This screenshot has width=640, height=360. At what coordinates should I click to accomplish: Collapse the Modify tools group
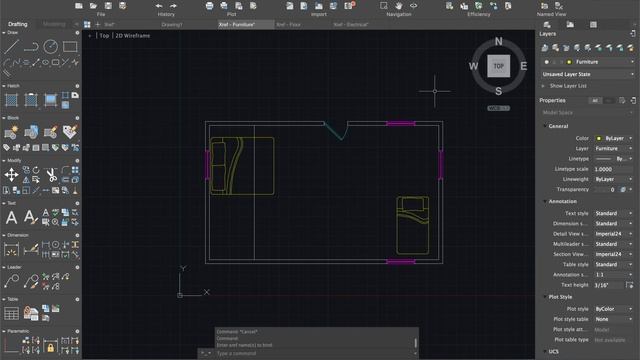click(4, 161)
